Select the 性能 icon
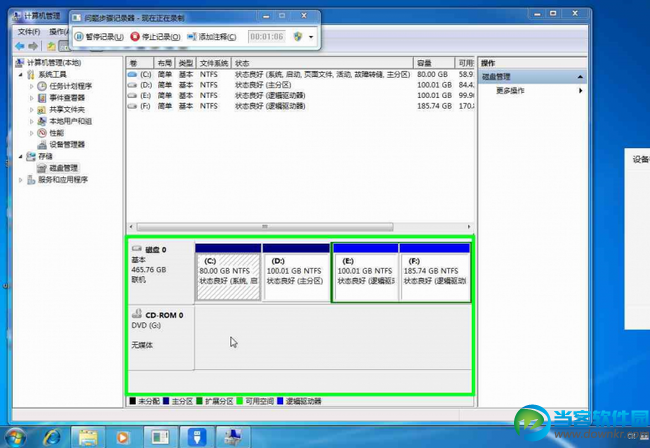650x448 pixels. [x=42, y=133]
